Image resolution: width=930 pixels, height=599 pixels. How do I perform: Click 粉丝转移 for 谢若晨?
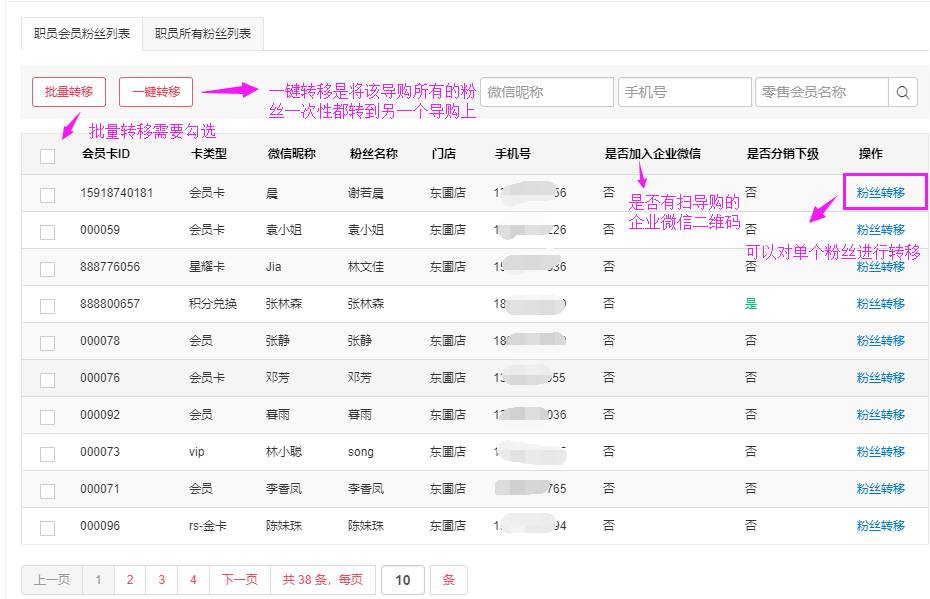click(880, 193)
